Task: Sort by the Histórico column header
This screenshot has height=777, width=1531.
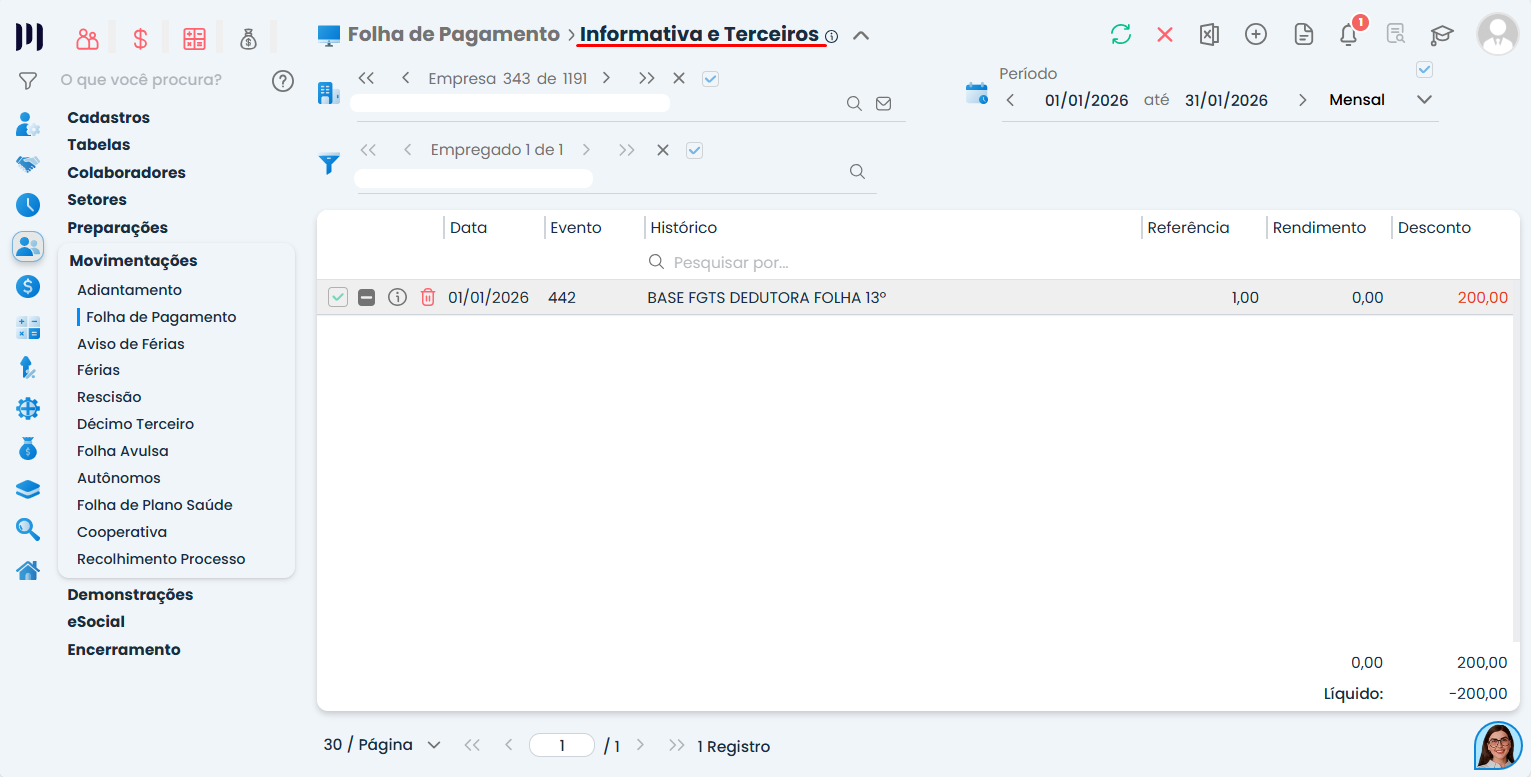Action: tap(684, 228)
